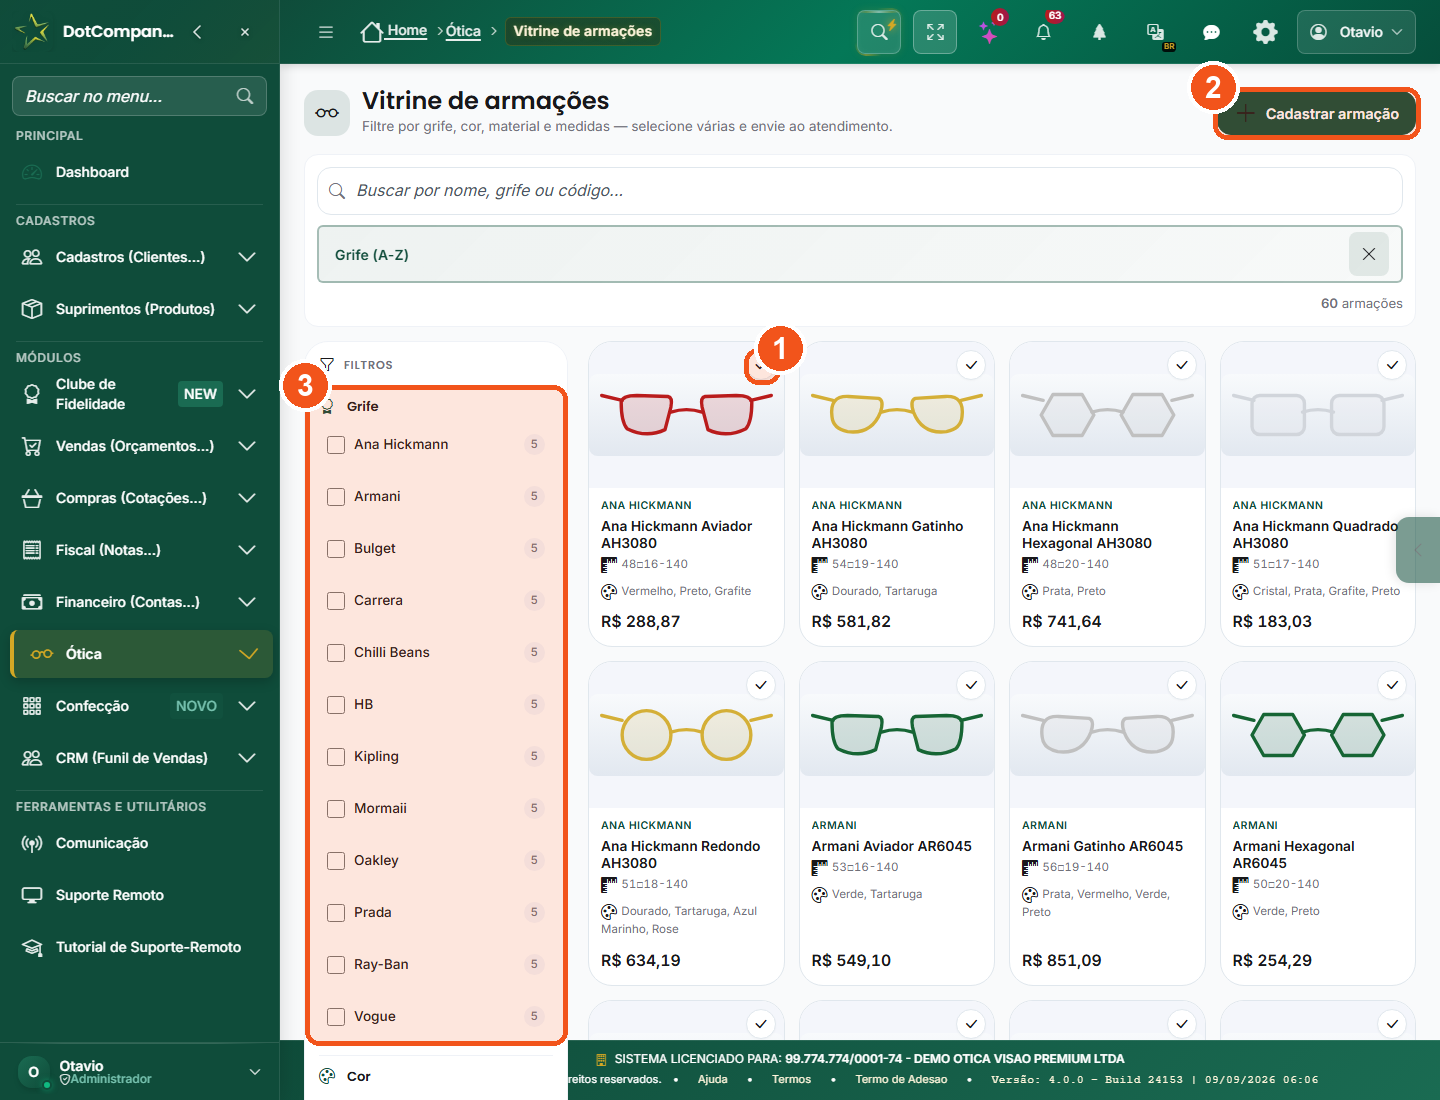1440x1100 pixels.
Task: Toggle fullscreen mode icon
Action: point(935,32)
